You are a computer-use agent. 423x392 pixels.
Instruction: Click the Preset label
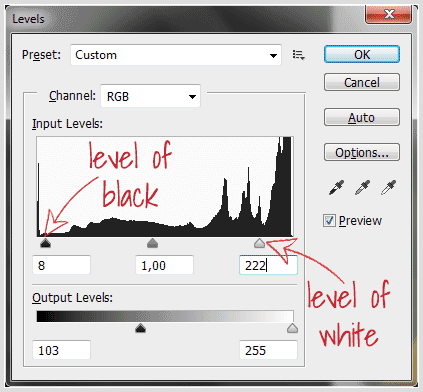pyautogui.click(x=41, y=55)
